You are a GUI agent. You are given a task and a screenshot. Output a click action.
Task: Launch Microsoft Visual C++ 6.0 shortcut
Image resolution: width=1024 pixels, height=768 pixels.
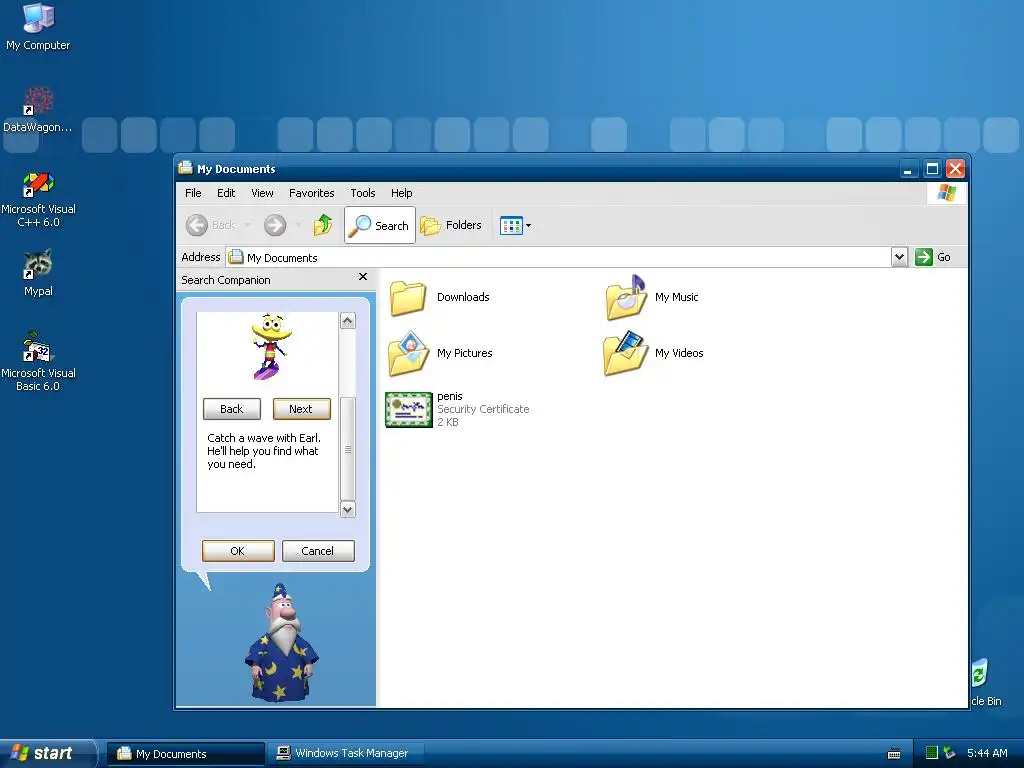[38, 199]
